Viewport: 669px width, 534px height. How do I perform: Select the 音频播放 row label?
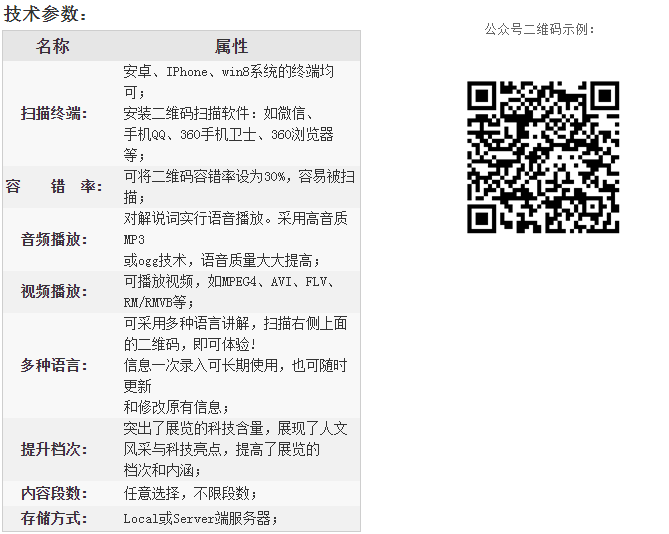(54, 239)
